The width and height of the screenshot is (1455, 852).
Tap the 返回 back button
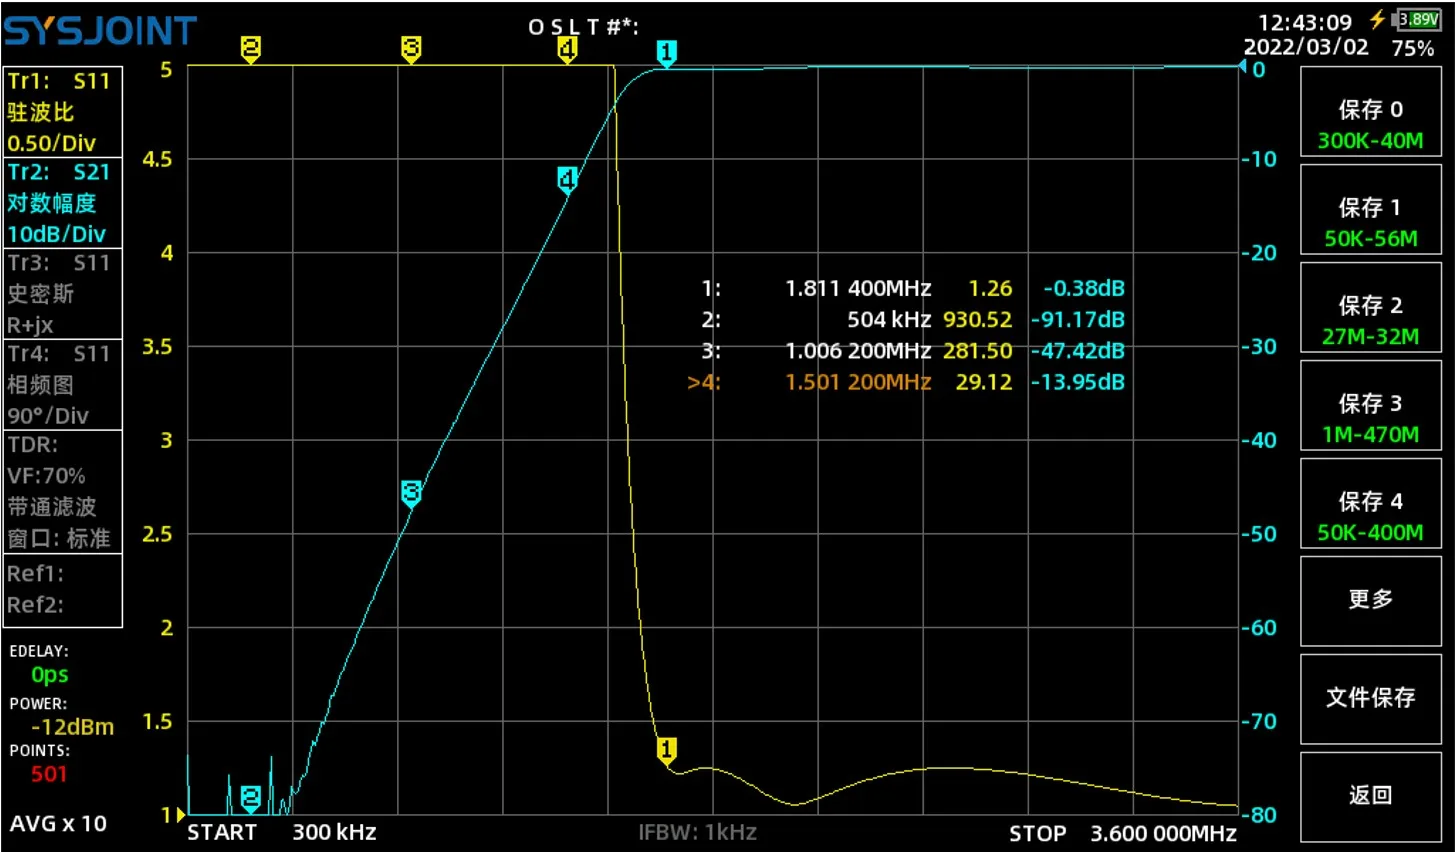(x=1370, y=796)
